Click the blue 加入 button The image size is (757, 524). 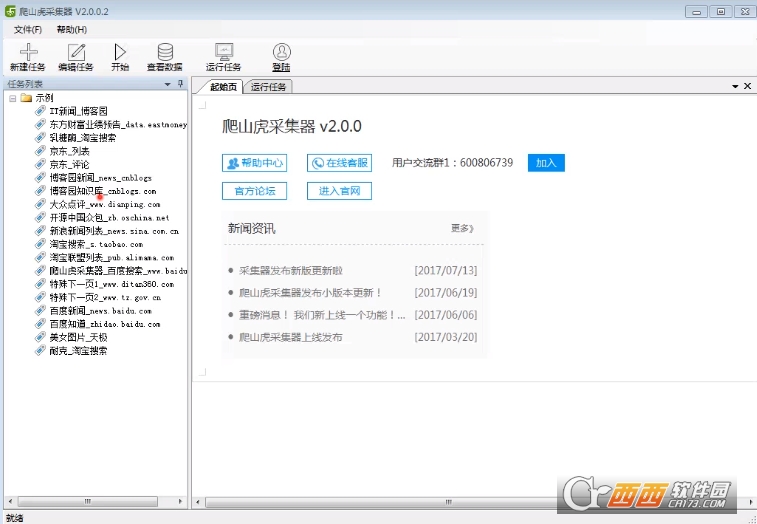tap(546, 163)
